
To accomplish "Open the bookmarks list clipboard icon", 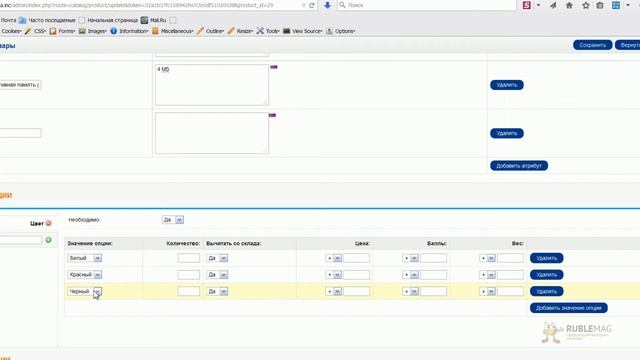I will 600,5.
